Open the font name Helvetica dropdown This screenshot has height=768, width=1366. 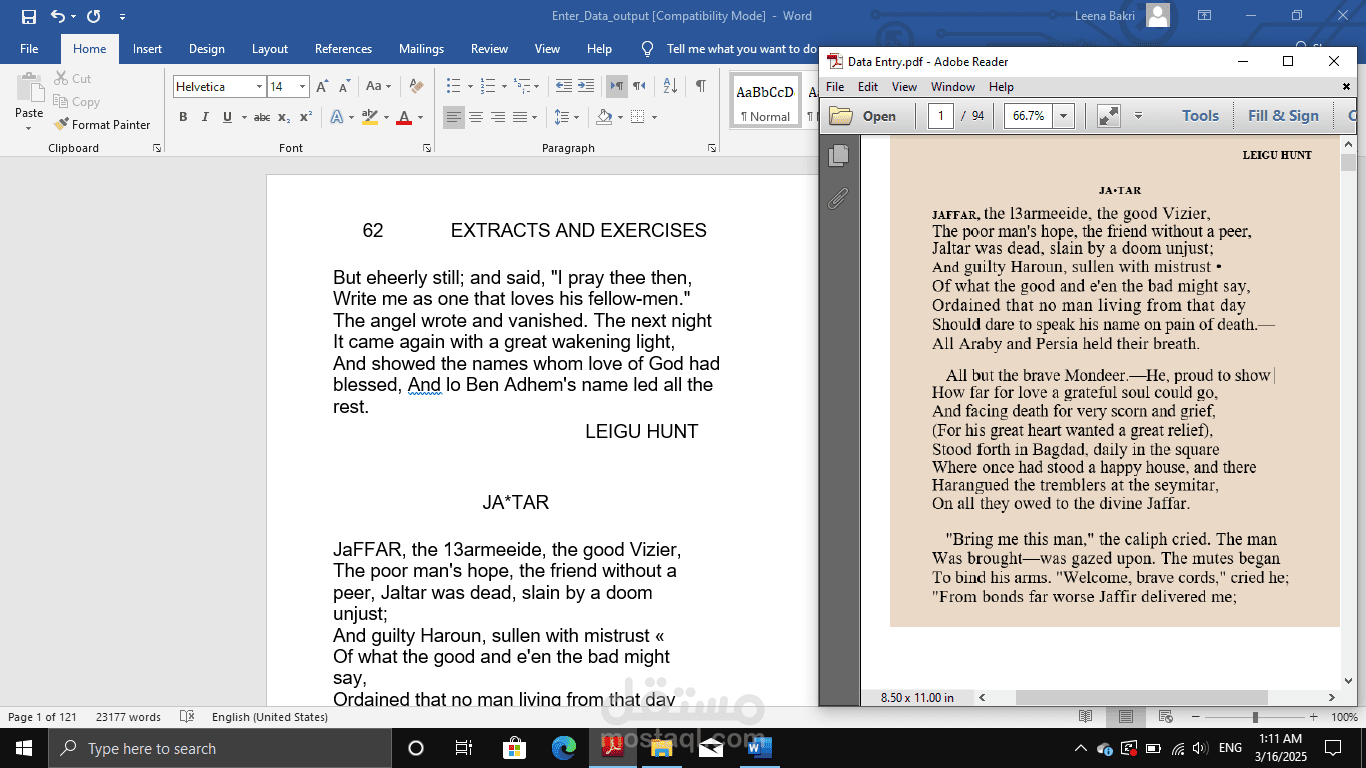click(x=259, y=87)
